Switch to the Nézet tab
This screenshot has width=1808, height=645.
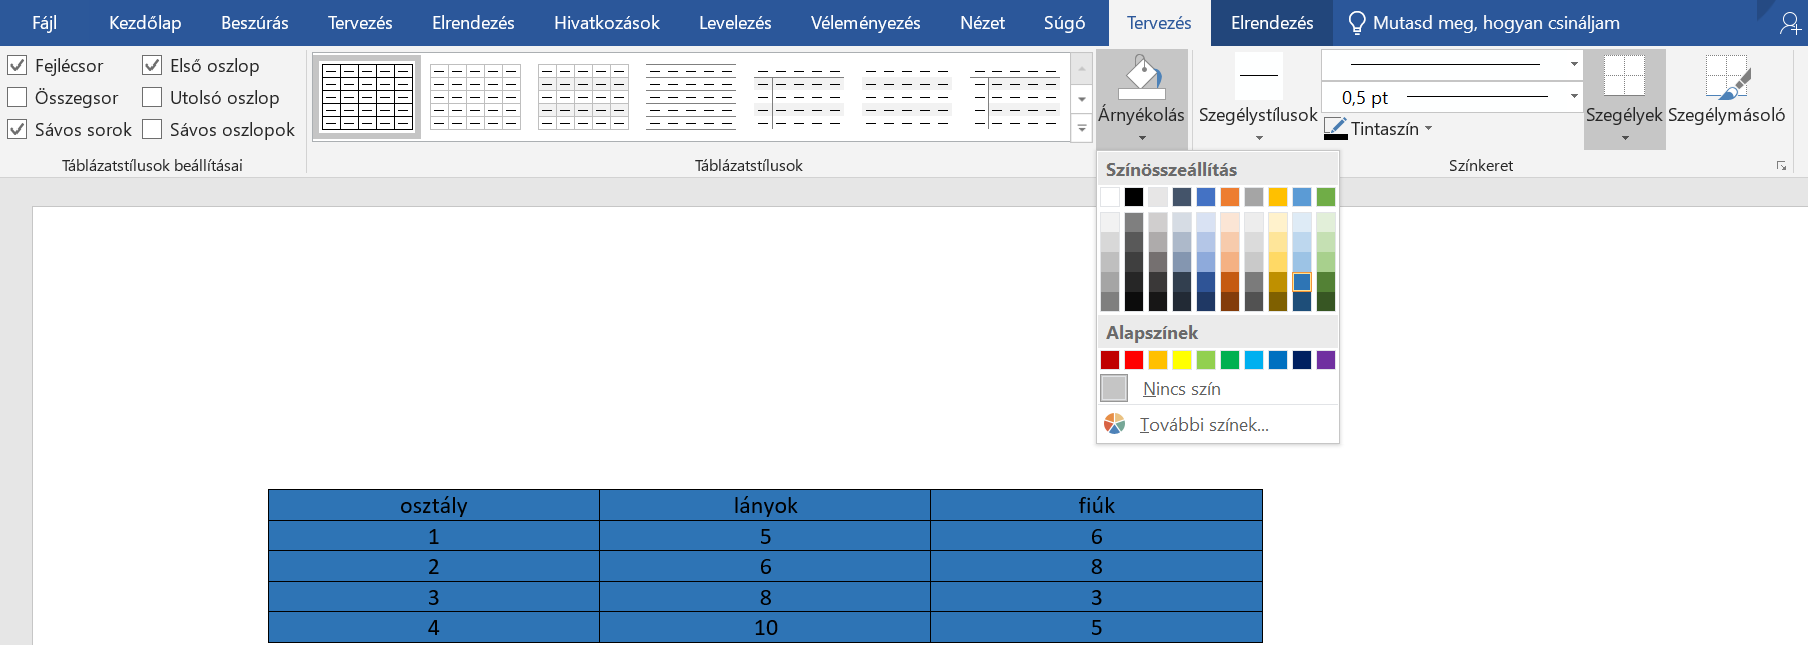982,23
